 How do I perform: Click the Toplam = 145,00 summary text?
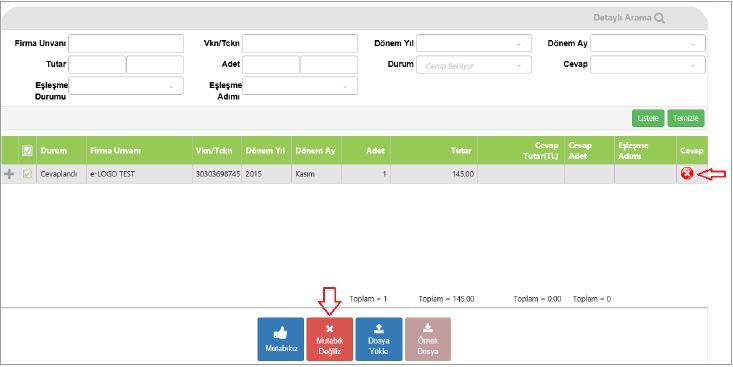[x=446, y=299]
